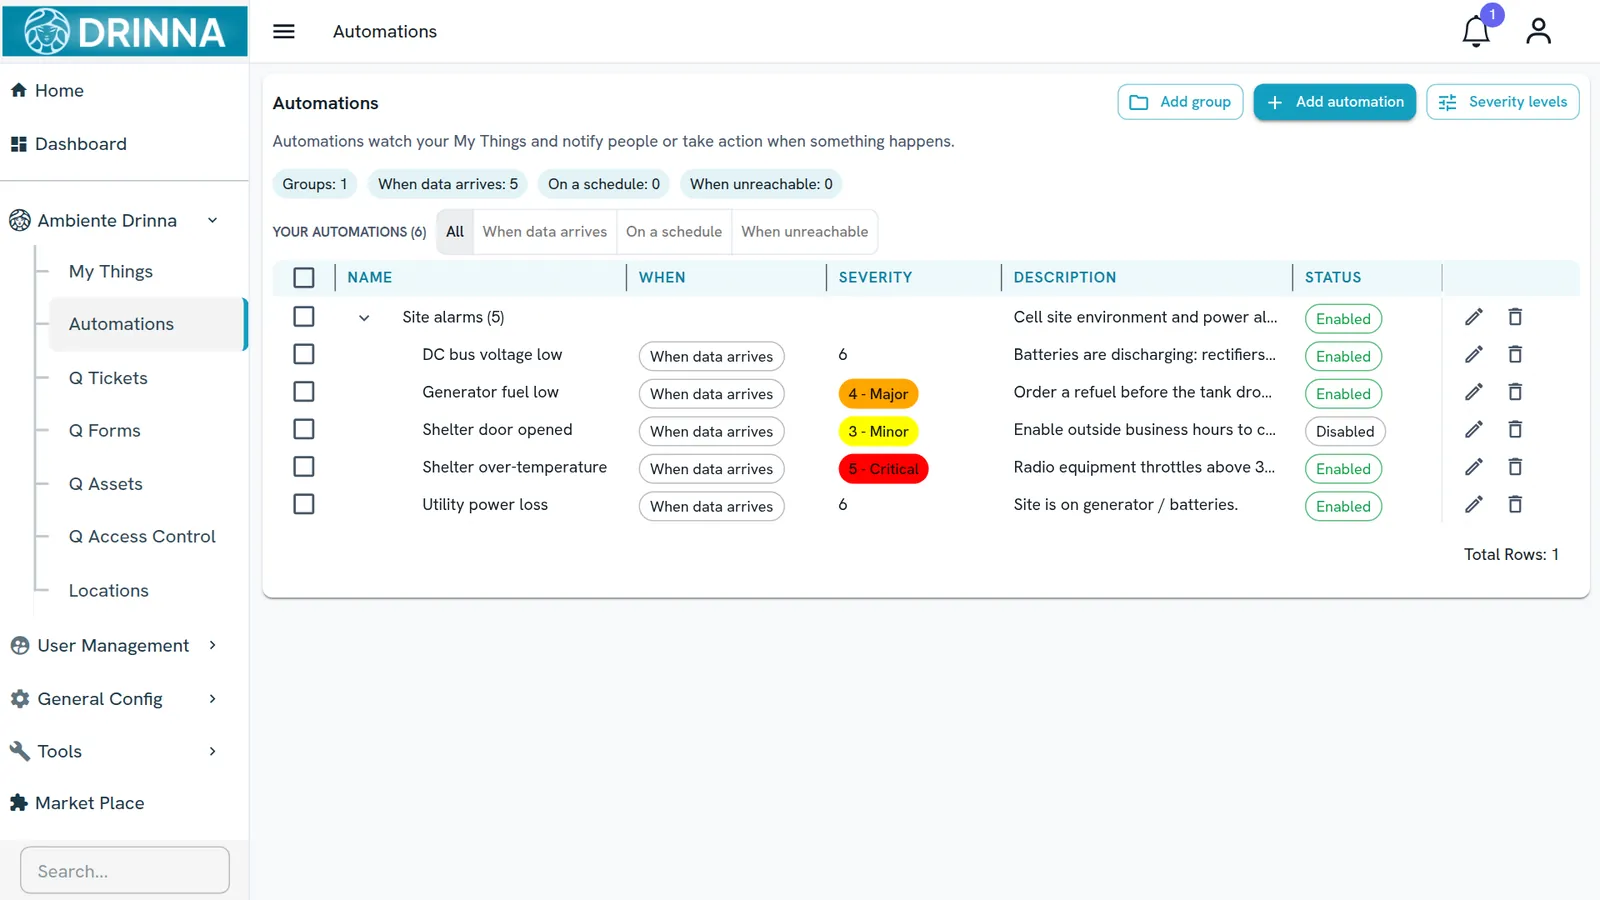Screen dimensions: 1600x900
Task: Switch to the On a schedule tab
Action: (x=674, y=232)
